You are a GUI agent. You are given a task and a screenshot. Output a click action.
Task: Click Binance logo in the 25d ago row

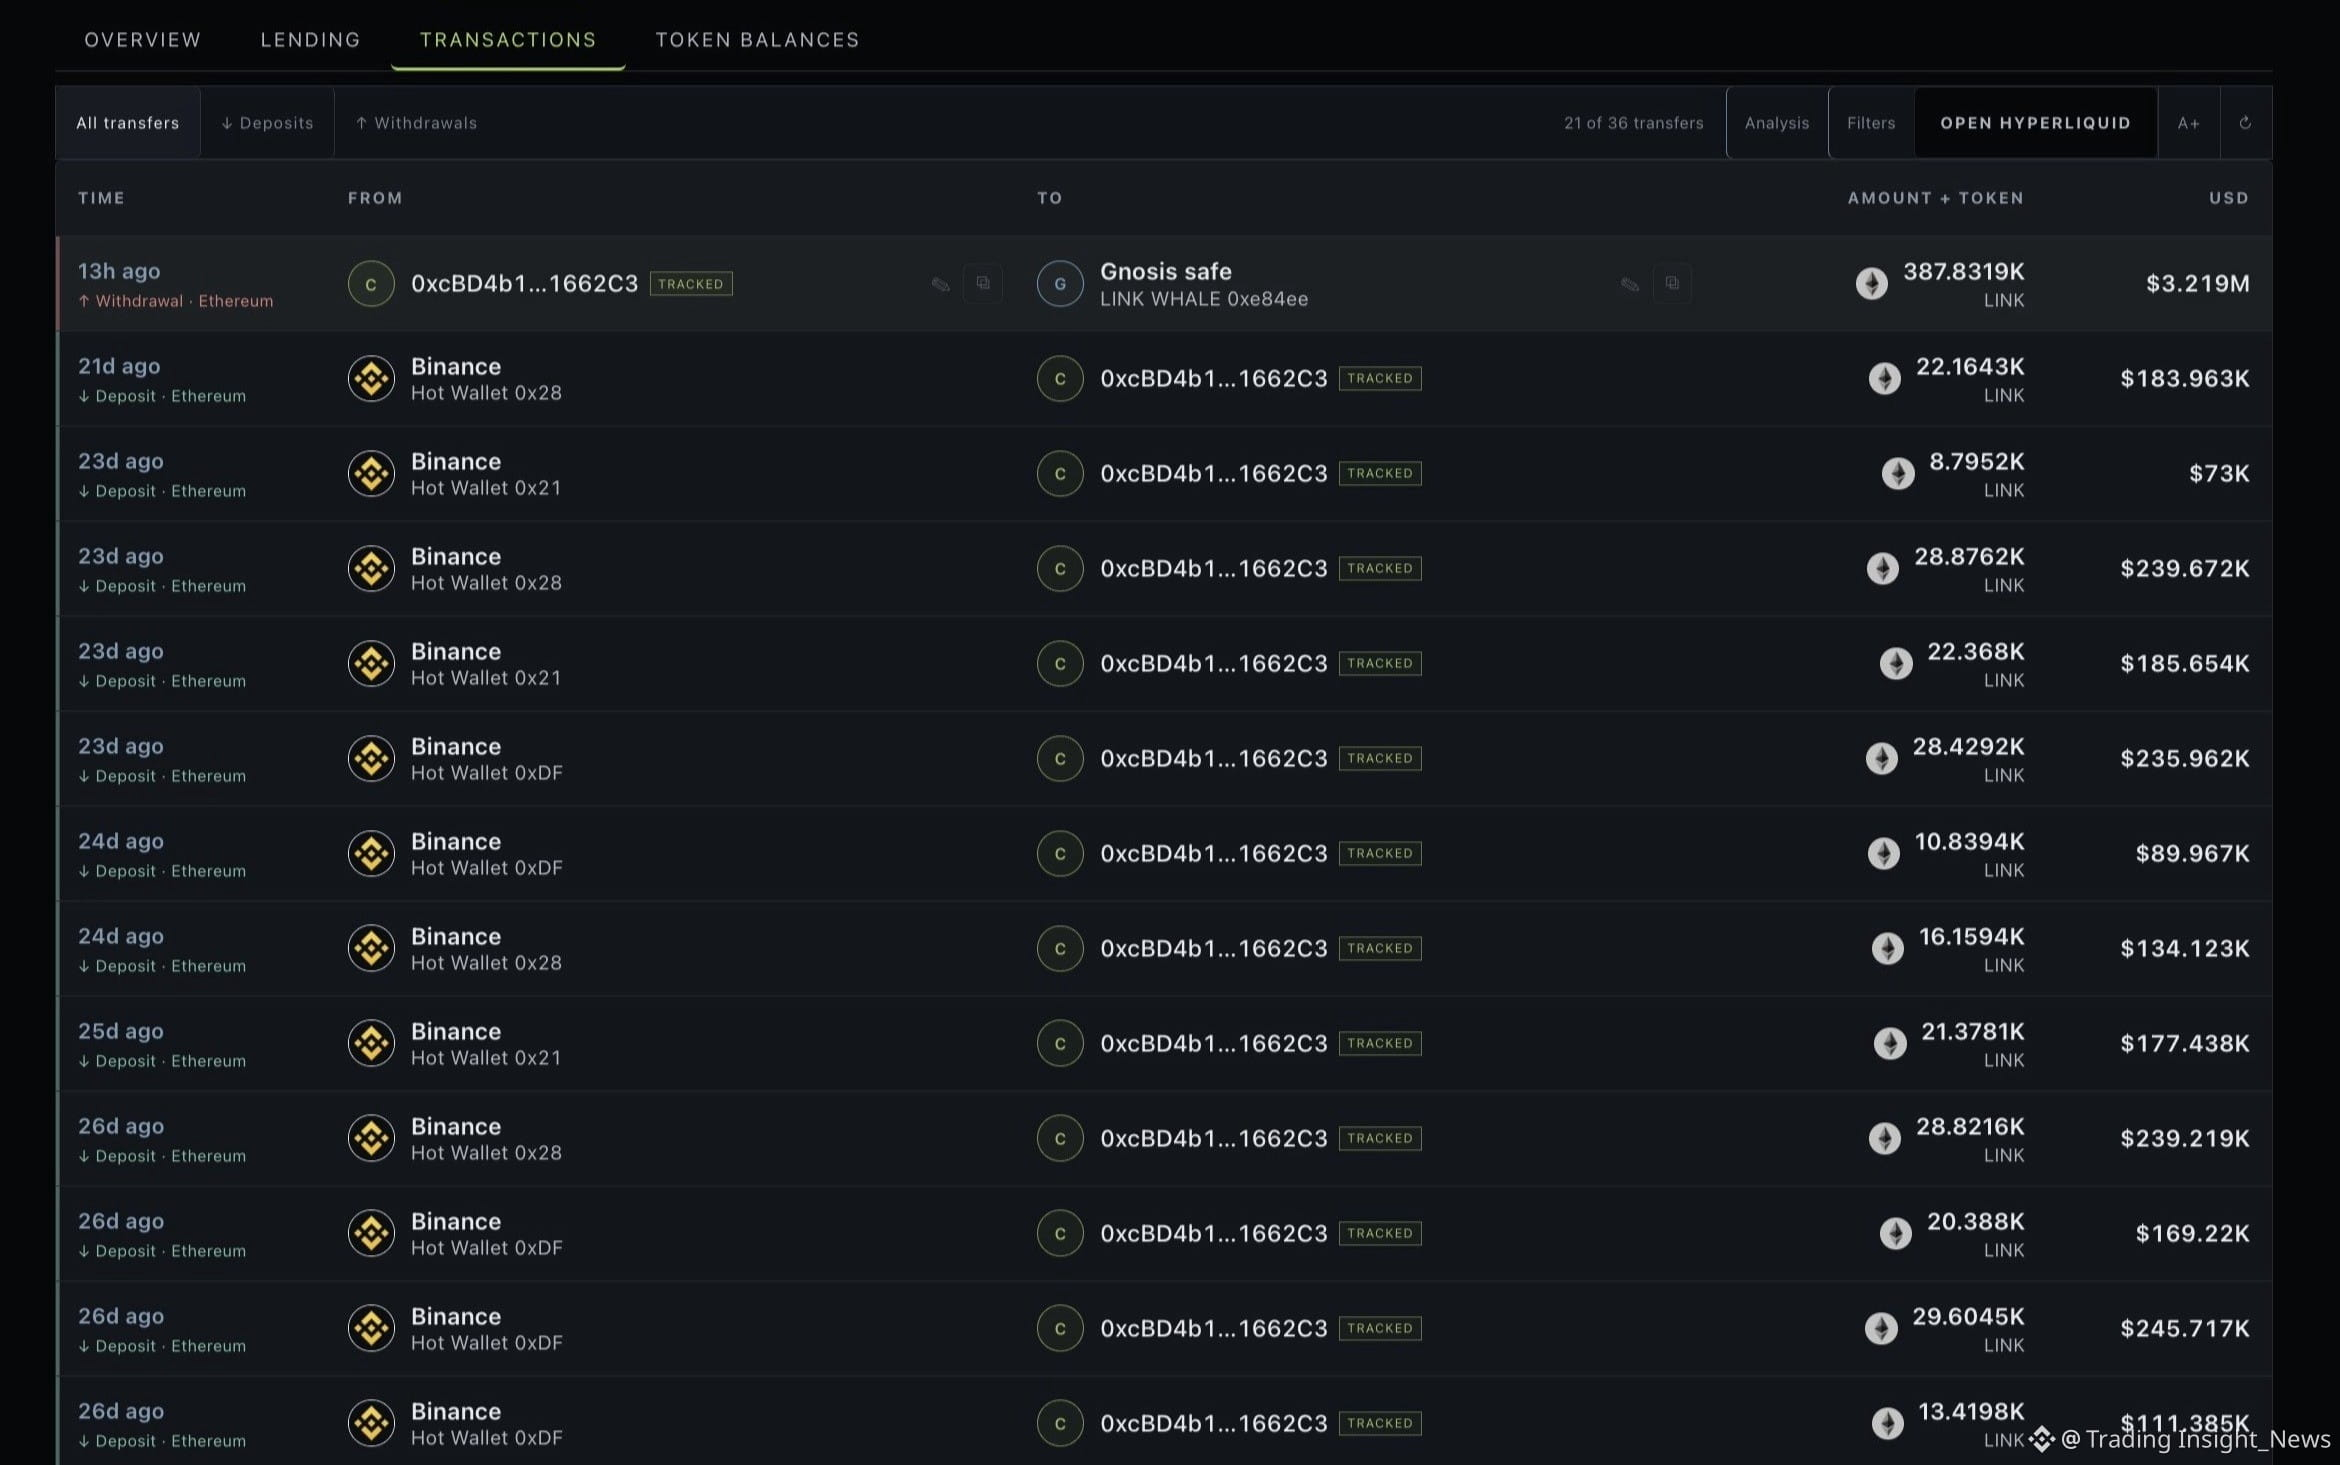[371, 1044]
